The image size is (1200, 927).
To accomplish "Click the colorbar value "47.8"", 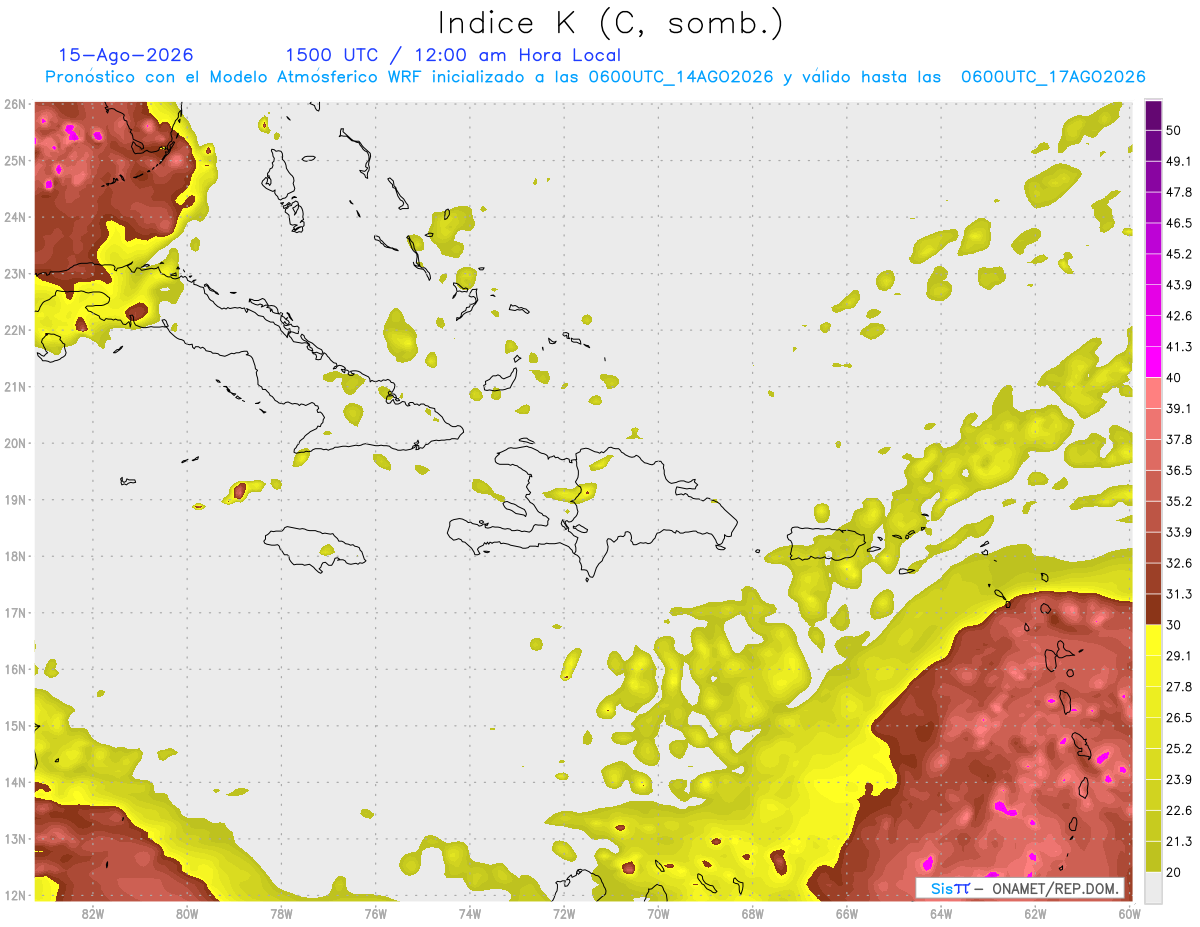I will [1179, 192].
